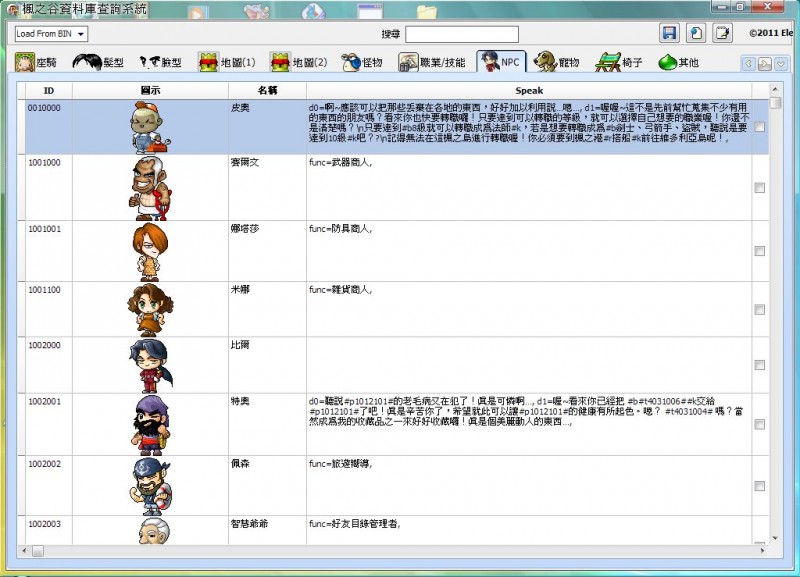Open the 寵物 pets tab

[557, 62]
